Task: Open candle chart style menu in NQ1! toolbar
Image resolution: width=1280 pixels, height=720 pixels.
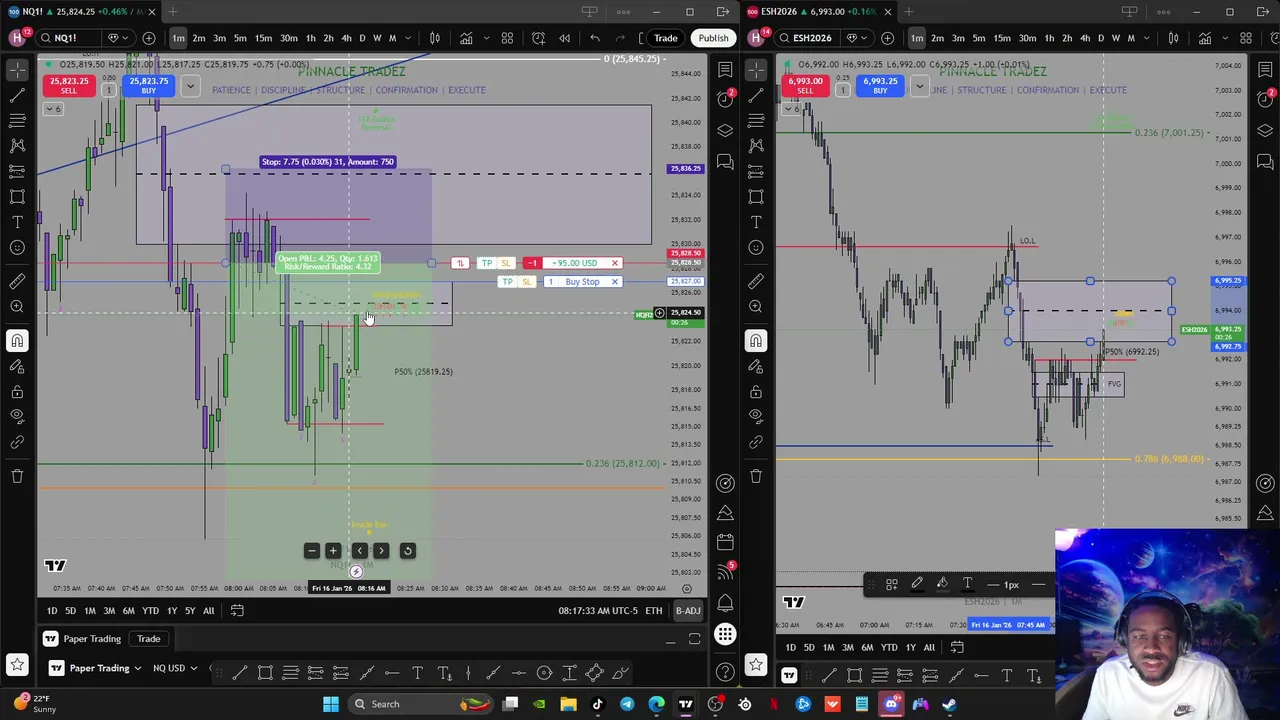Action: click(435, 38)
